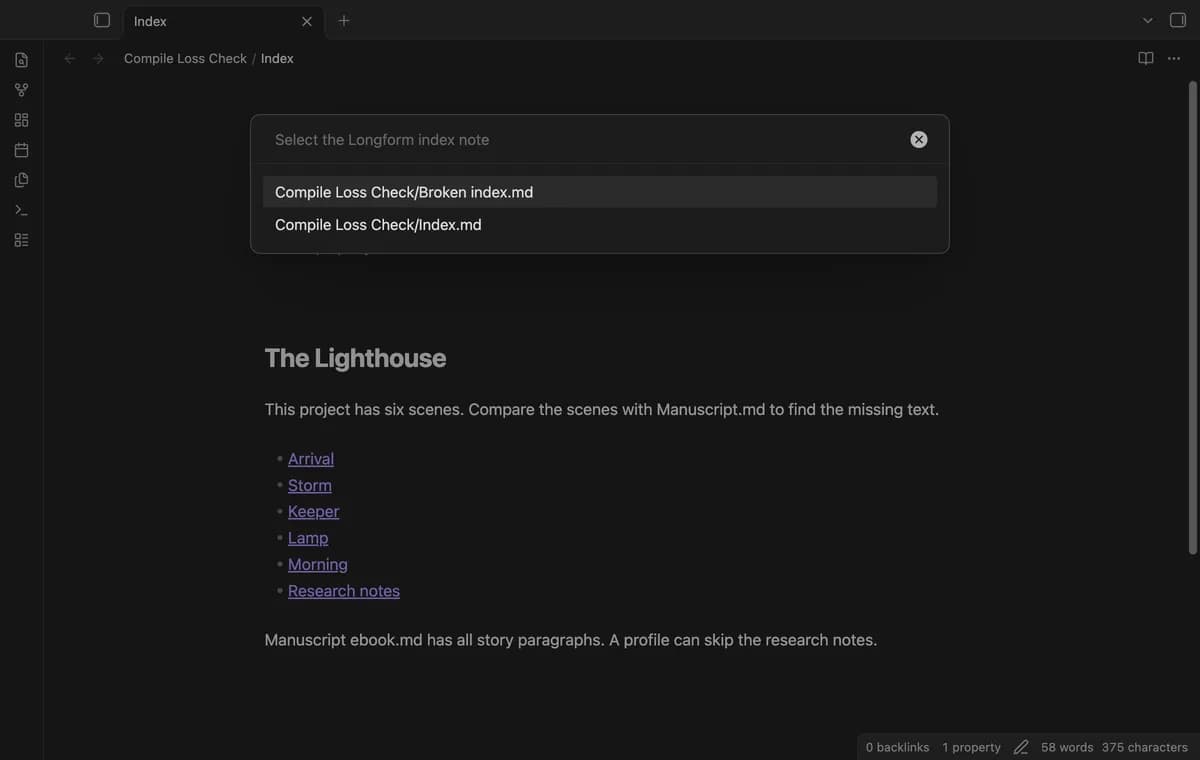
Task: Select the Index tab
Action: [224, 21]
